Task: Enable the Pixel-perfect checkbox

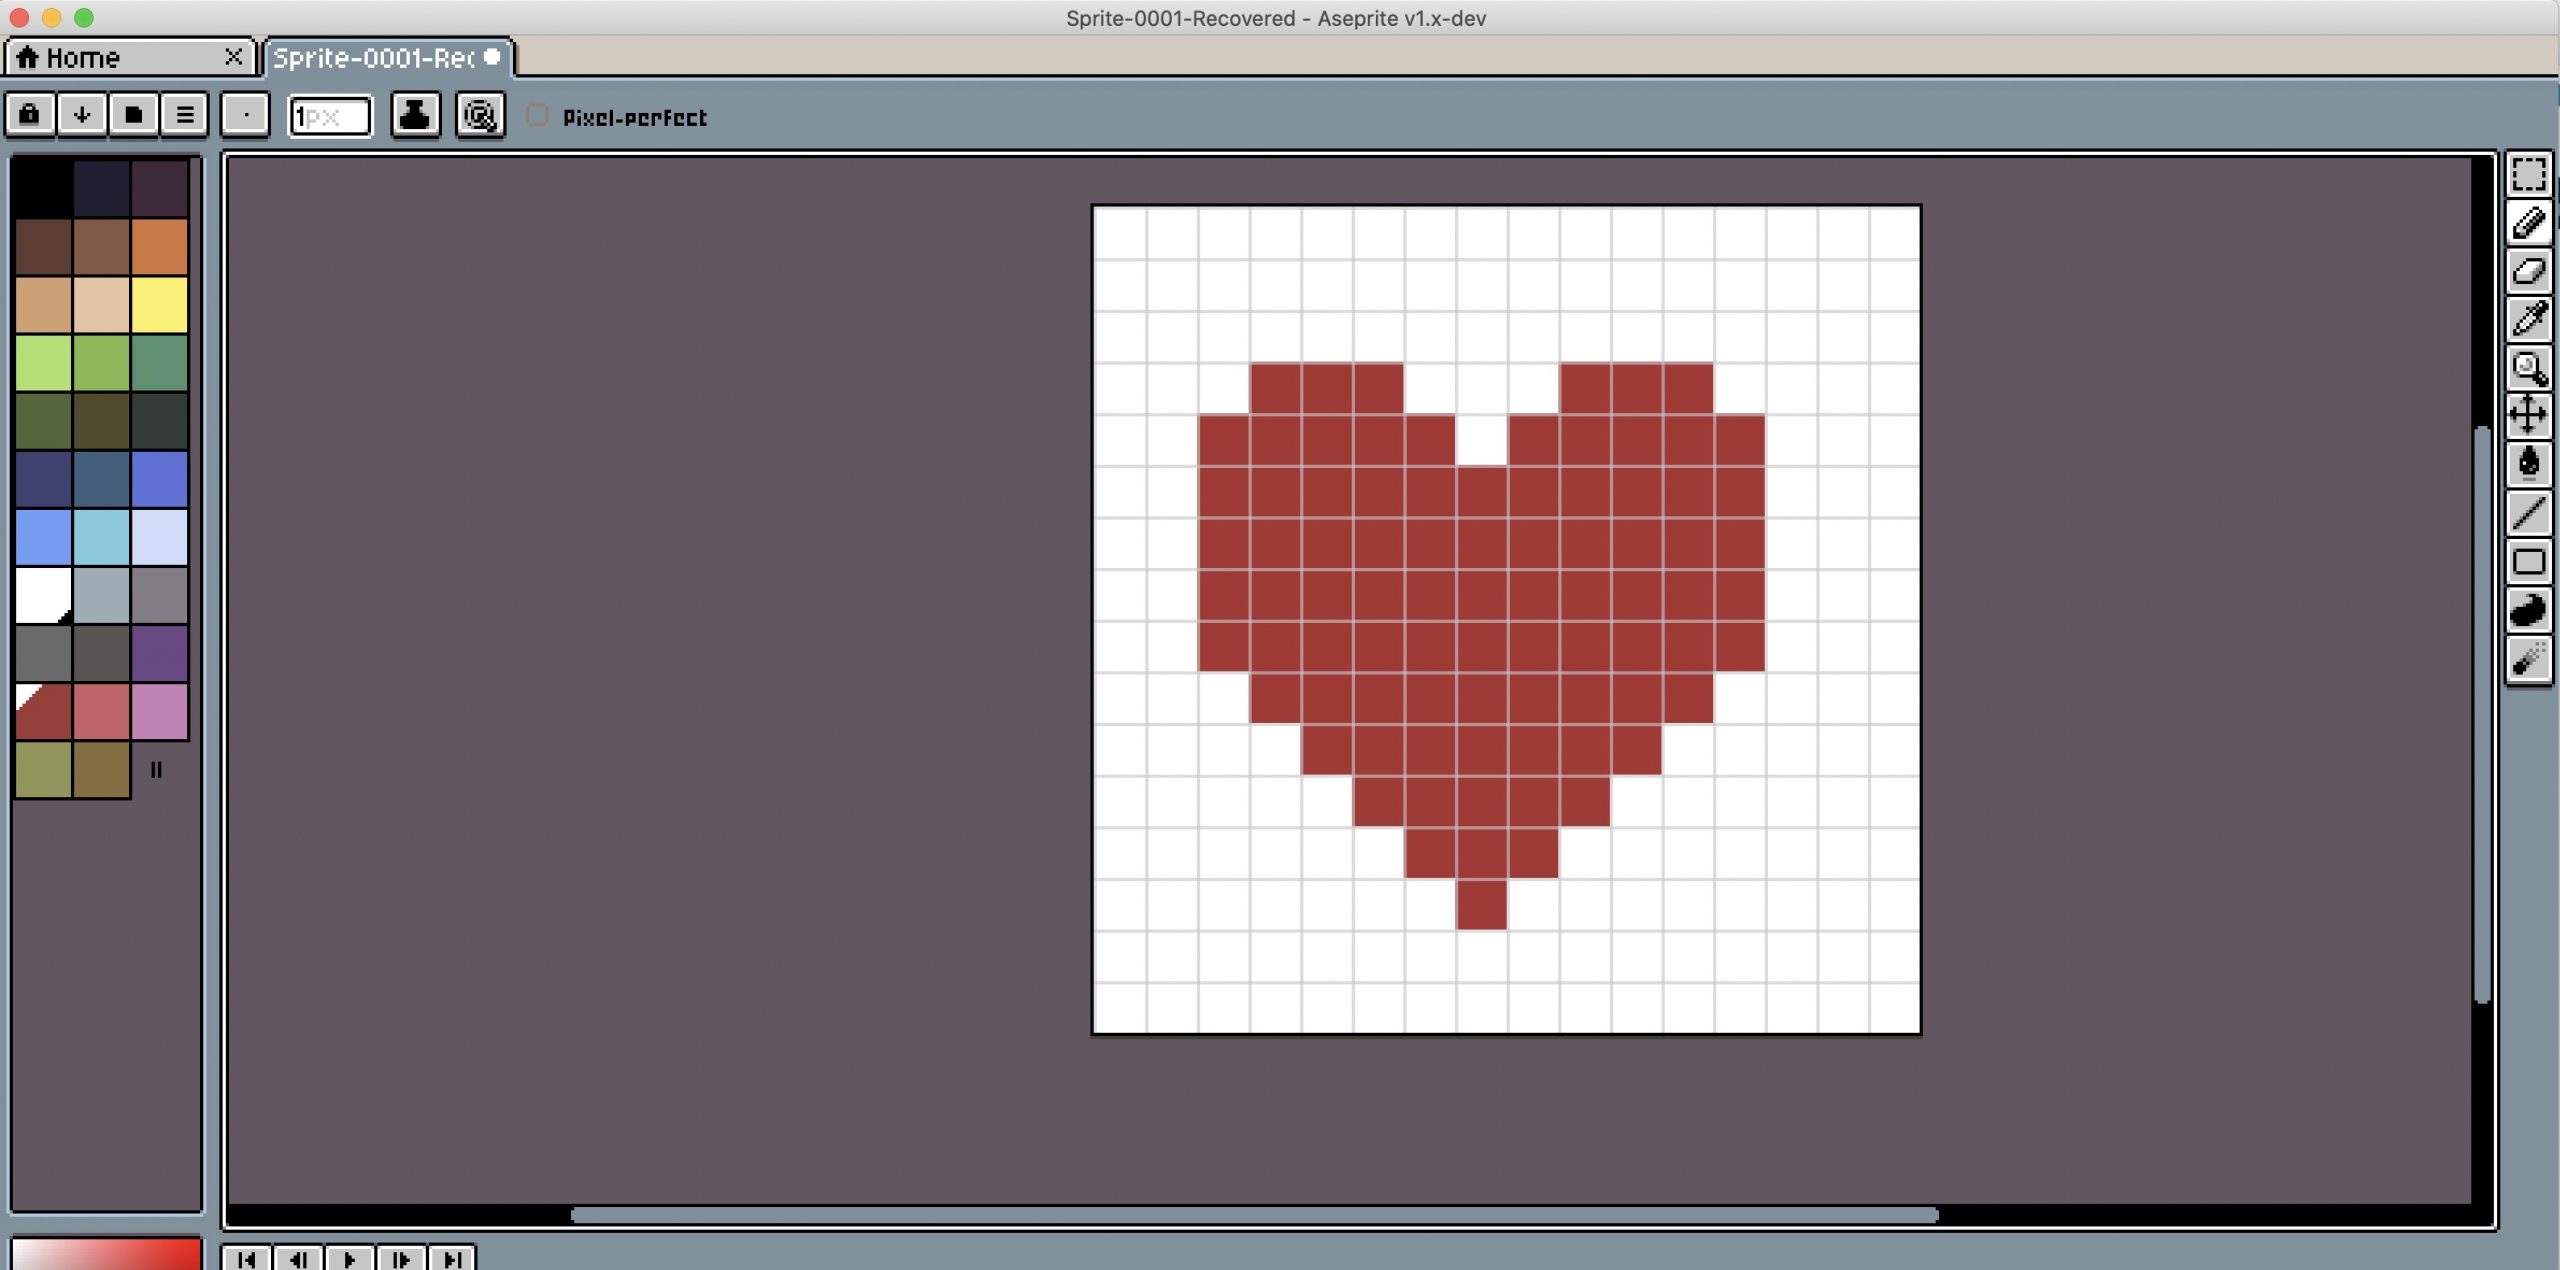Action: 537,115
